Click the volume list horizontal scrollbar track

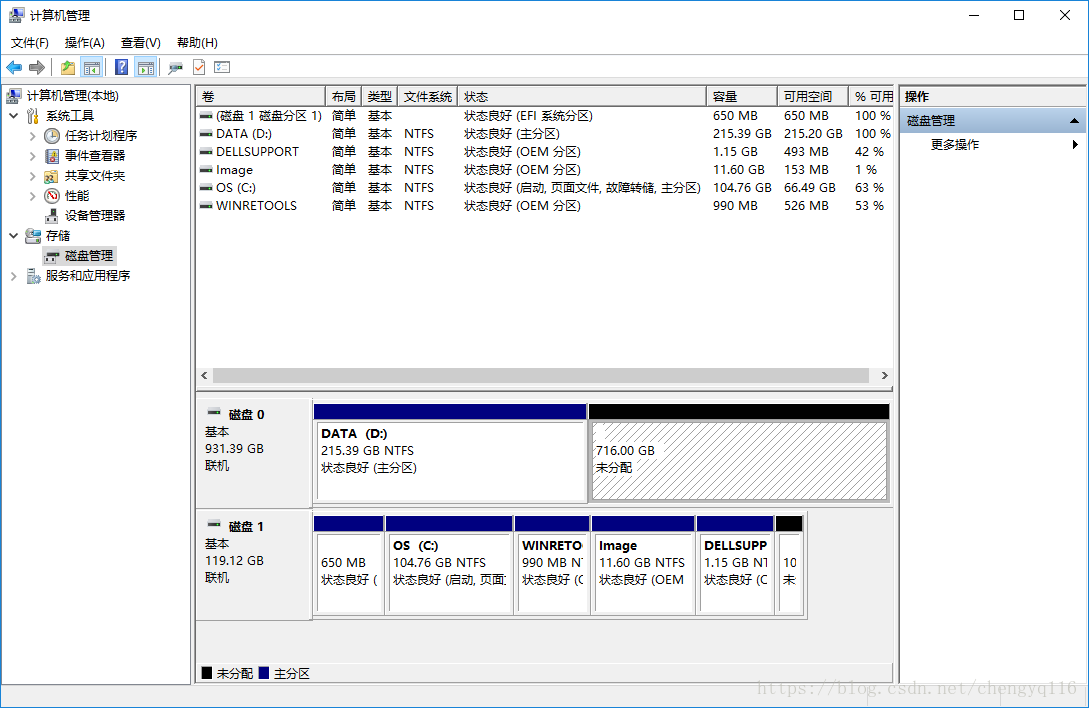tap(541, 375)
